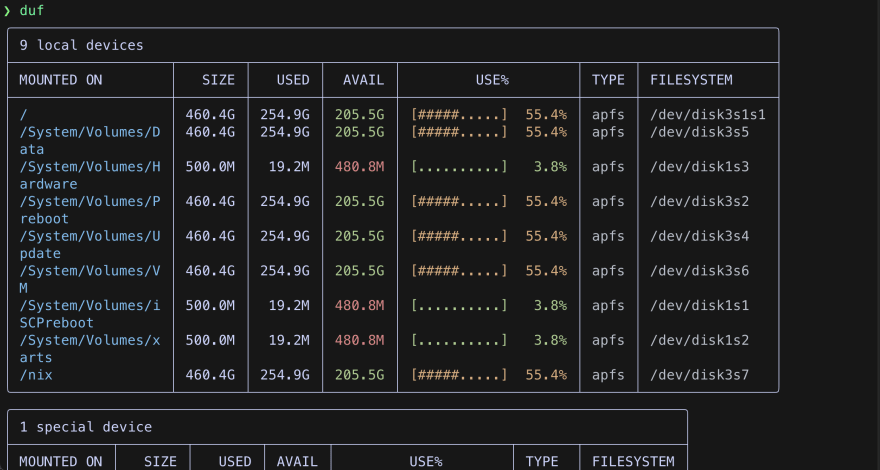Viewport: 880px width, 470px height.
Task: Click the 3.8% value in the /dev/disk1s1 row
Action: [x=550, y=305]
